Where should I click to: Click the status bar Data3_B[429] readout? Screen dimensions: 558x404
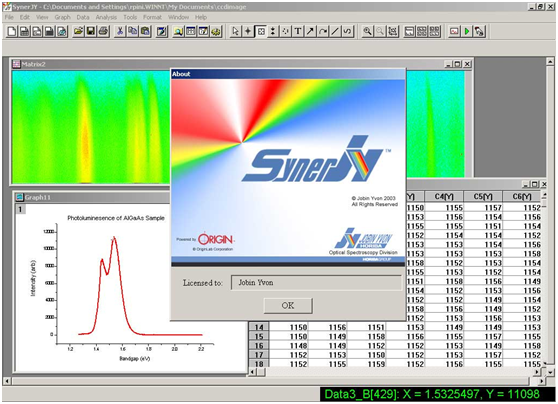tap(432, 394)
